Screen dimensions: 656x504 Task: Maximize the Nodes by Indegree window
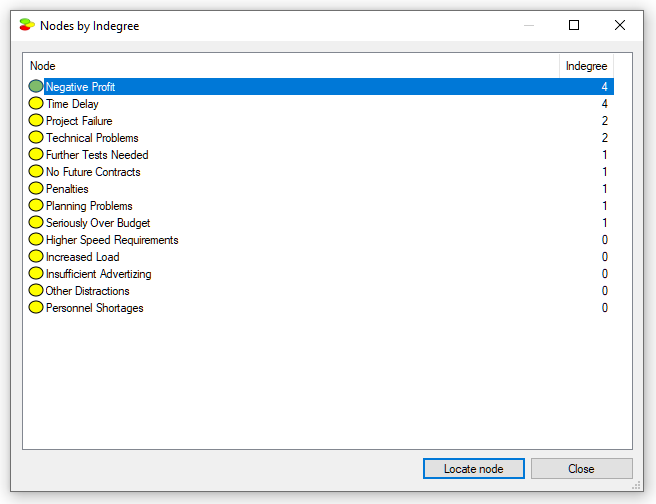[574, 25]
